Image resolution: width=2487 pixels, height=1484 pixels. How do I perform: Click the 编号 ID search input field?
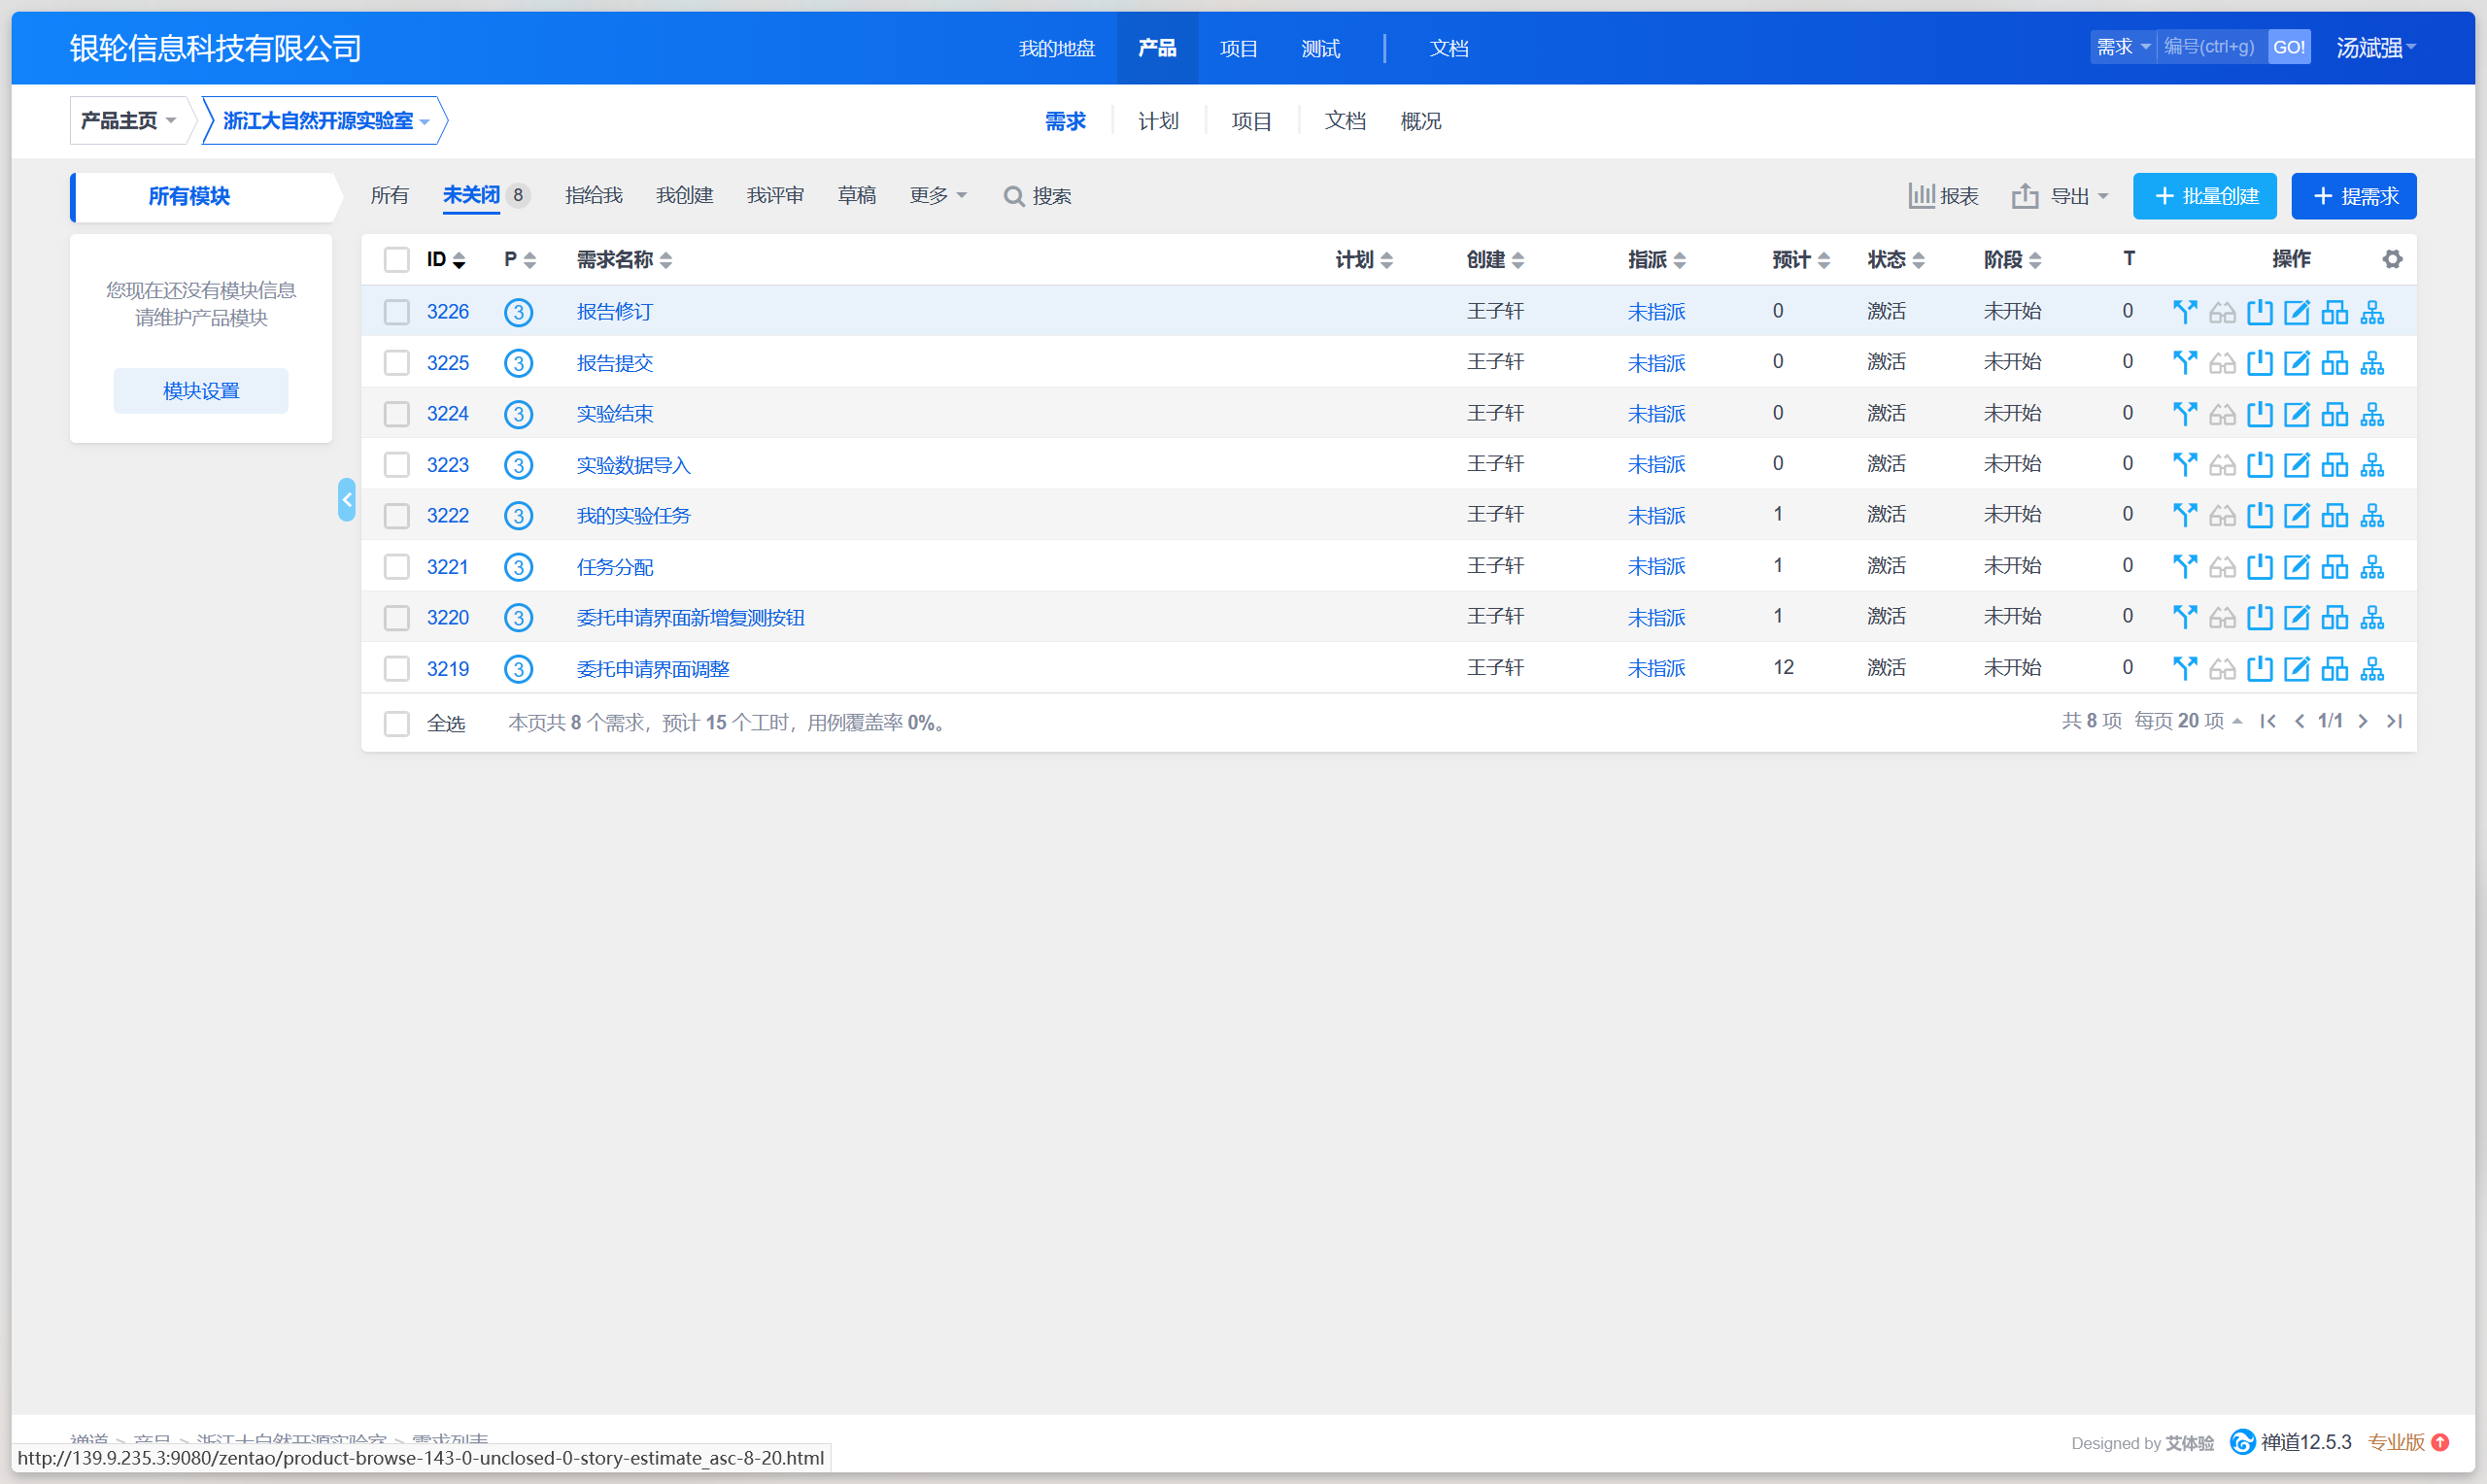[x=2210, y=47]
